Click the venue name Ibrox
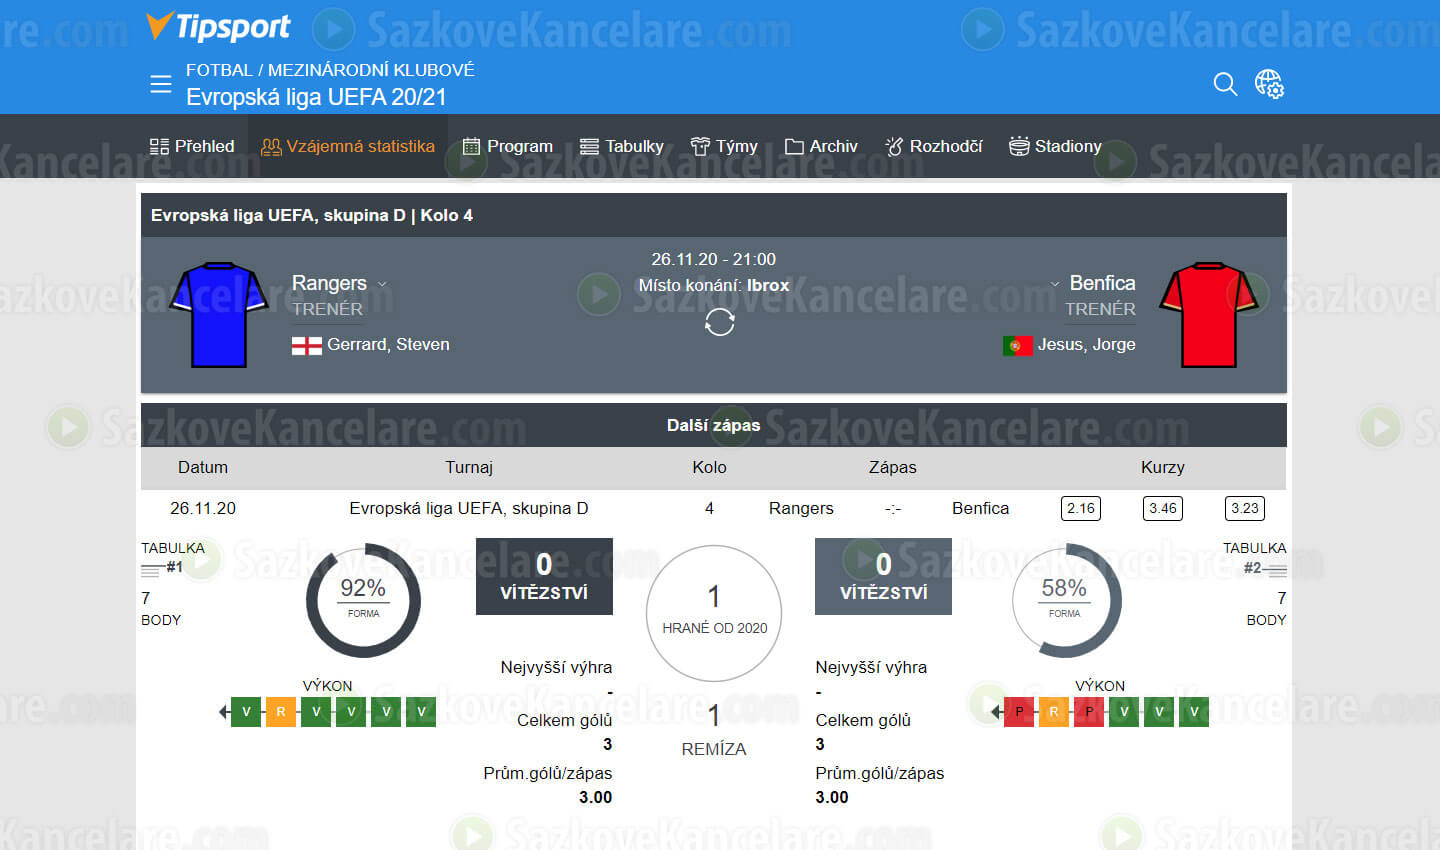 (x=768, y=285)
